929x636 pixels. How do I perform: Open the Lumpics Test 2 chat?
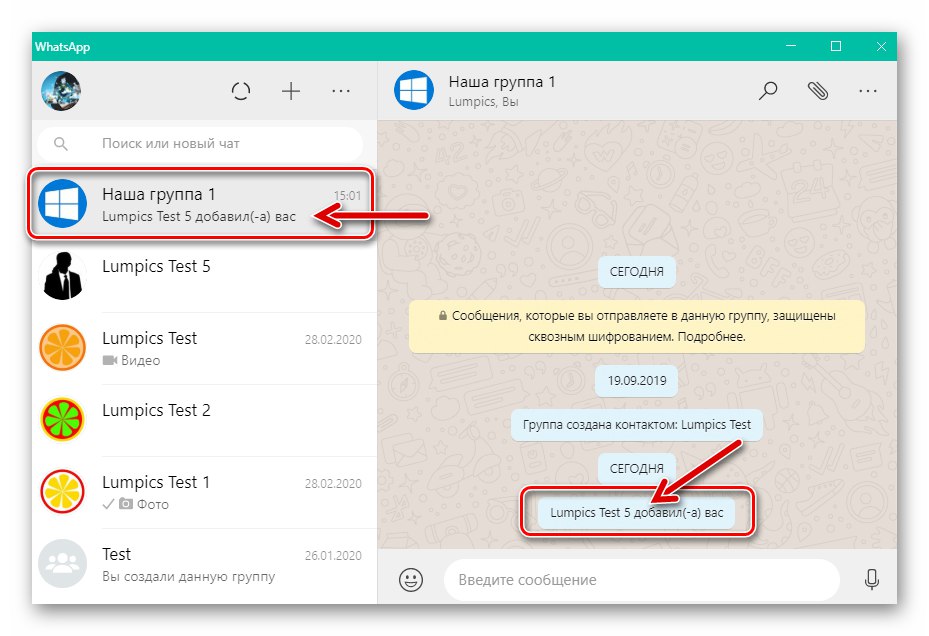point(204,421)
